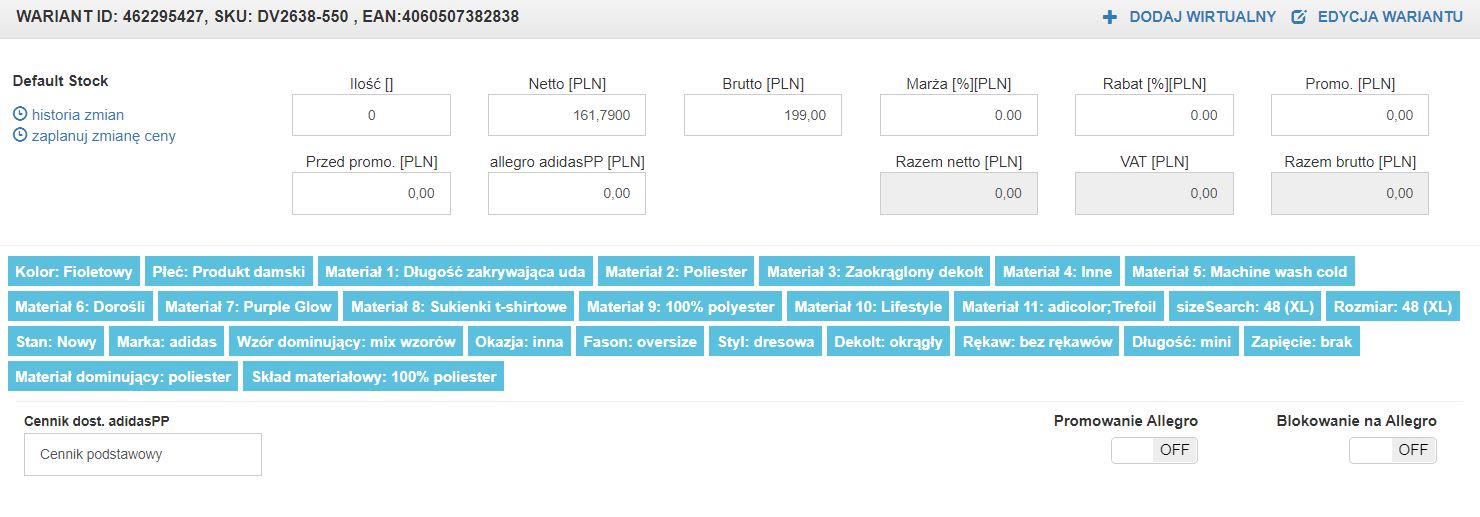
Task: Click the Kolor: Fioletowy attribute tag
Action: 74,272
